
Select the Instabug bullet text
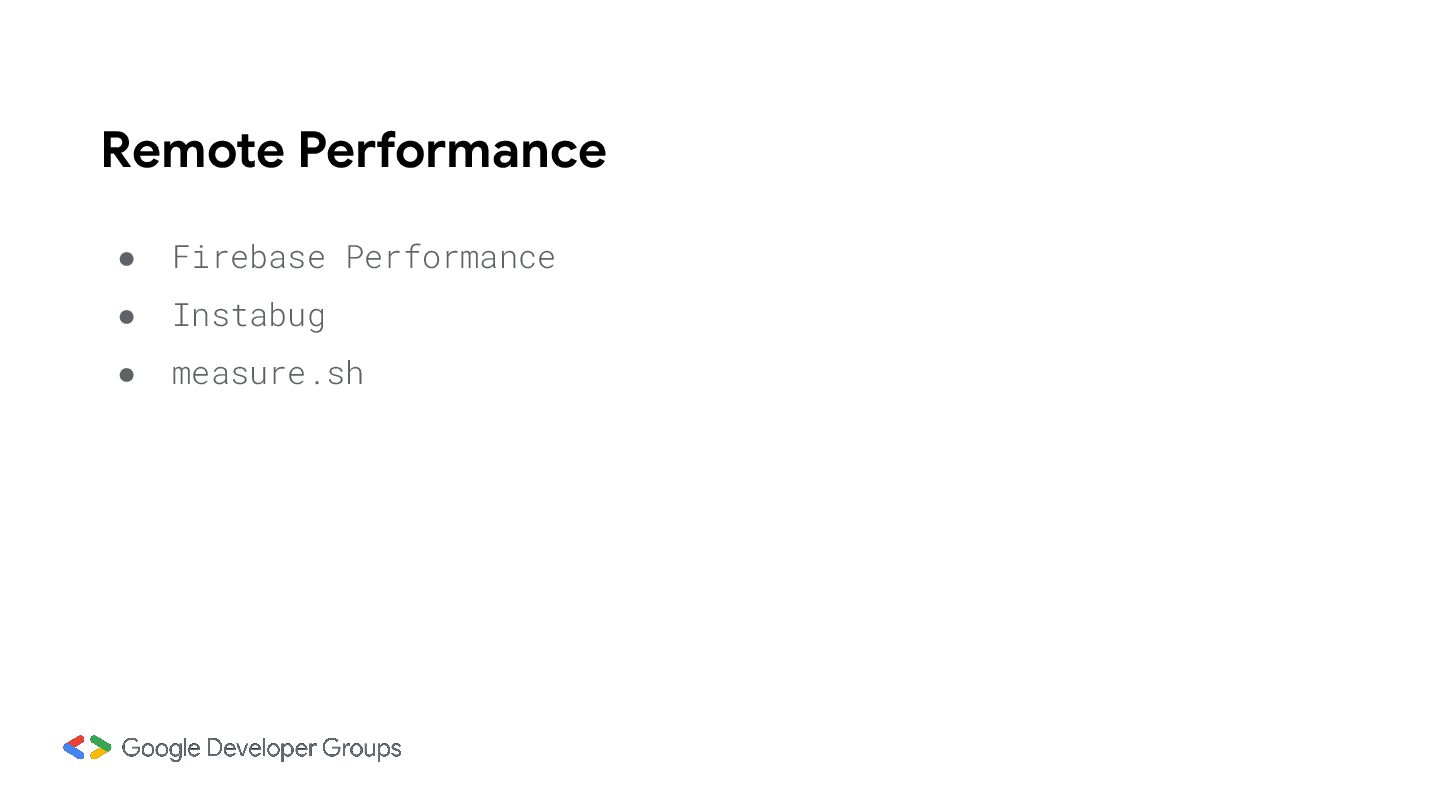coord(249,316)
